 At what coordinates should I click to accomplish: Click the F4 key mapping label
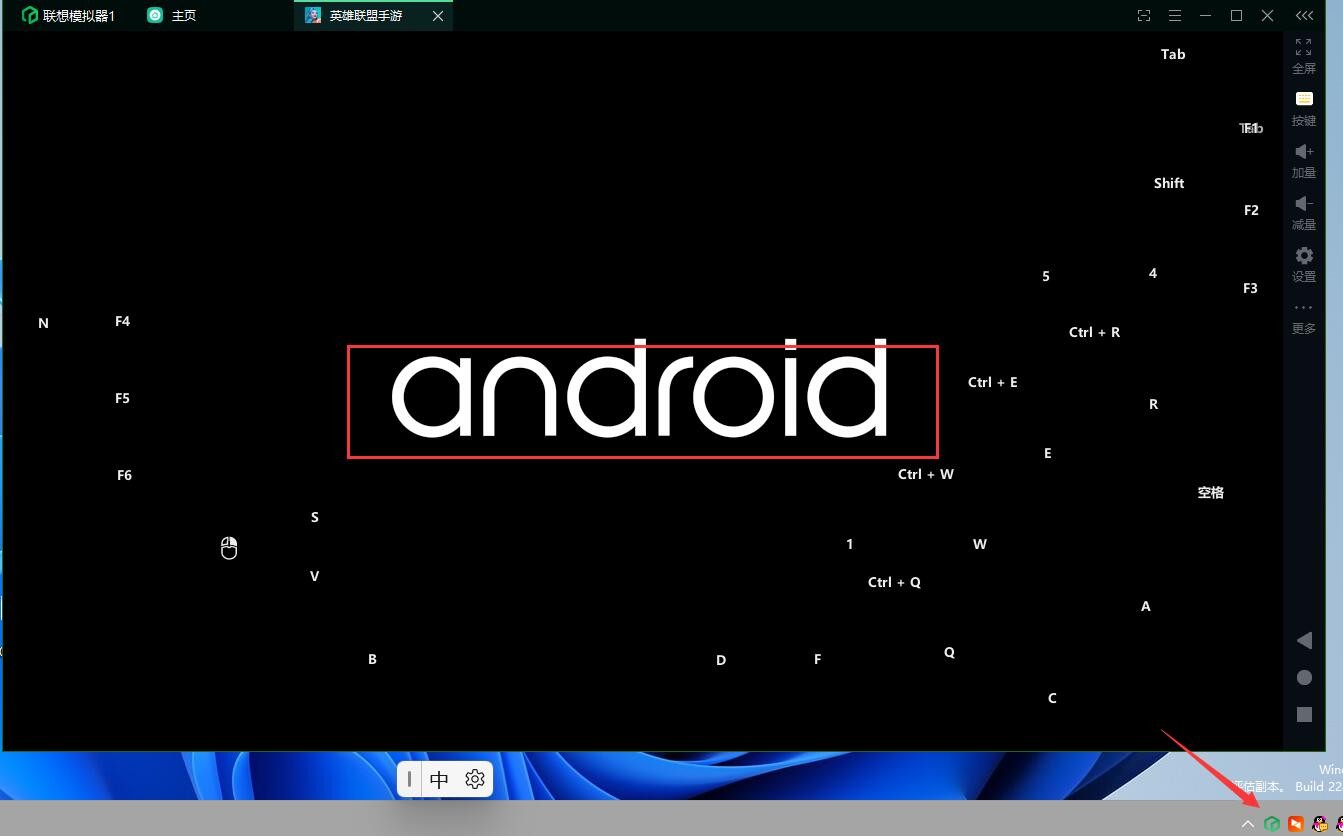(122, 321)
